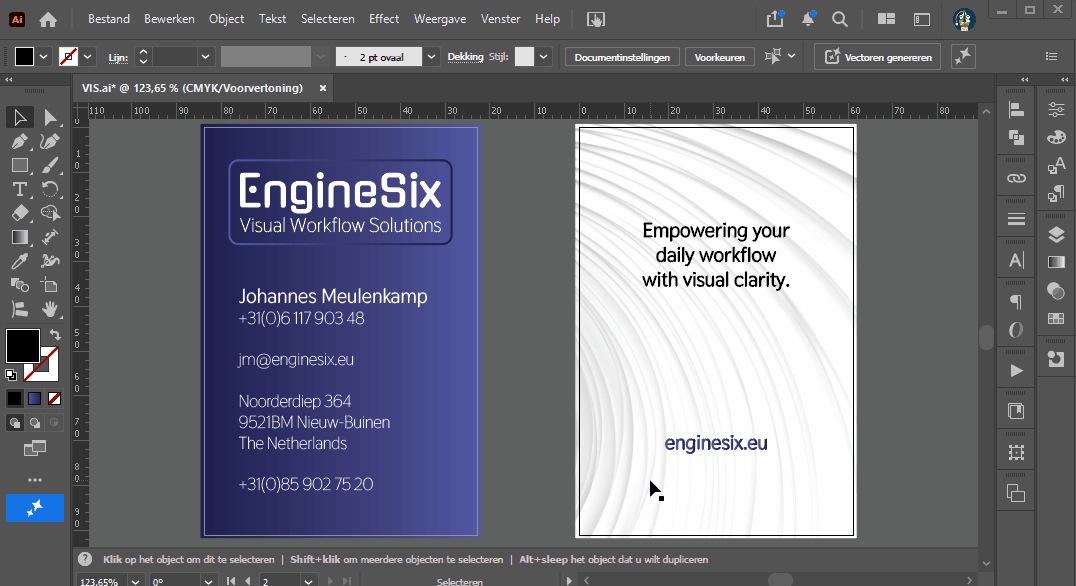Toggle Draw Normal mode
The width and height of the screenshot is (1076, 586).
[x=14, y=423]
